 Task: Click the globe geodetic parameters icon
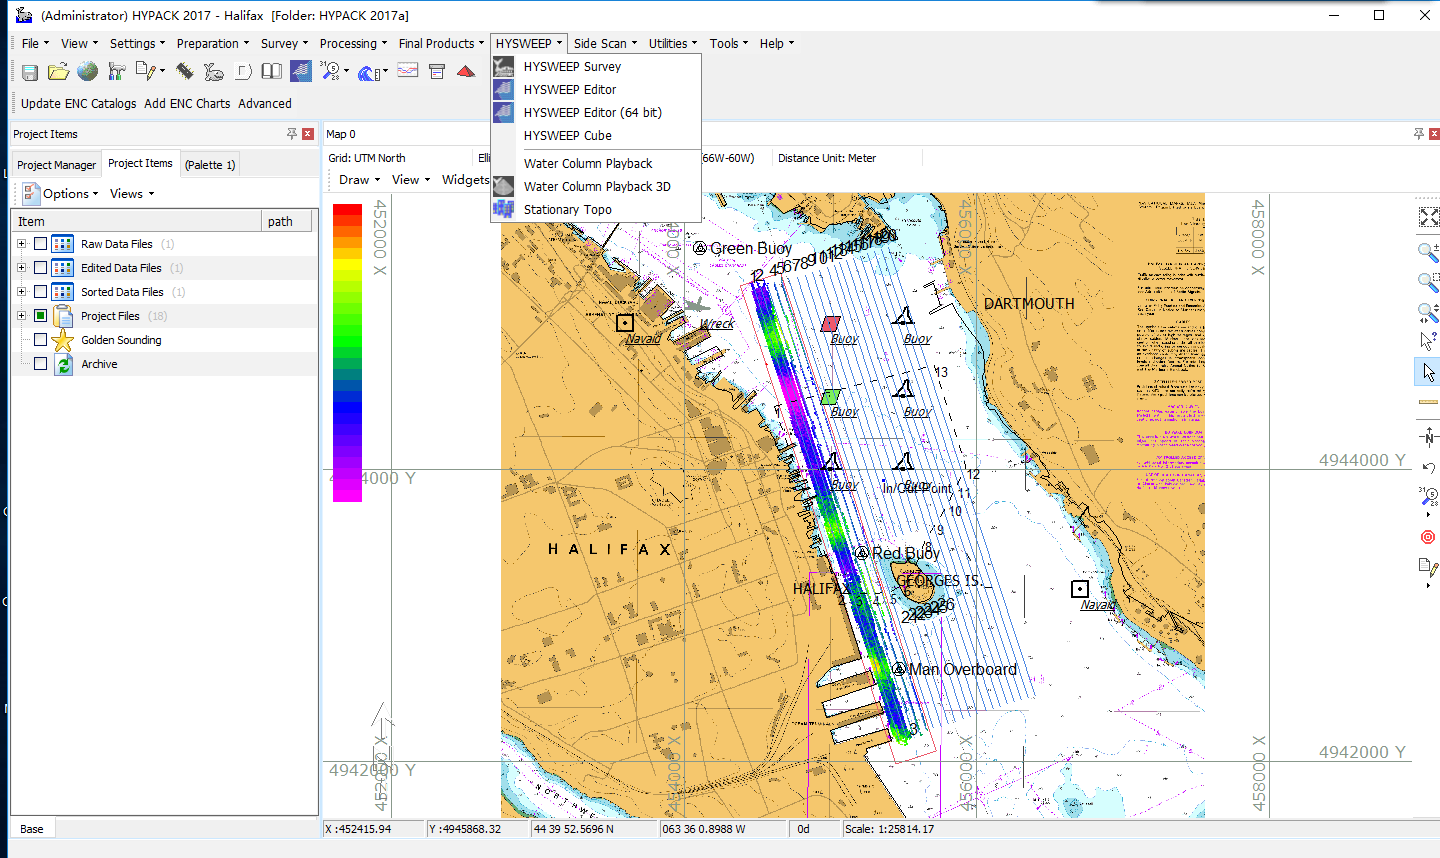(x=88, y=71)
